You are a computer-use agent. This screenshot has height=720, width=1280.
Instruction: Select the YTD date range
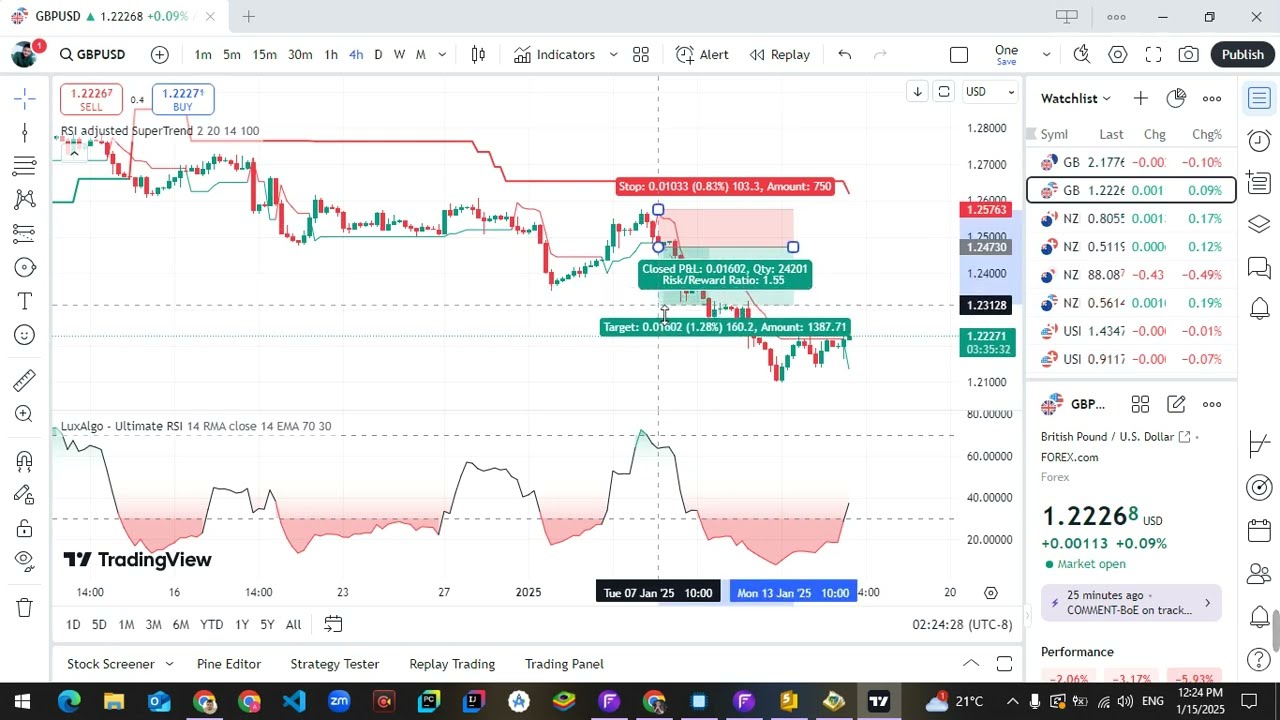[x=211, y=624]
